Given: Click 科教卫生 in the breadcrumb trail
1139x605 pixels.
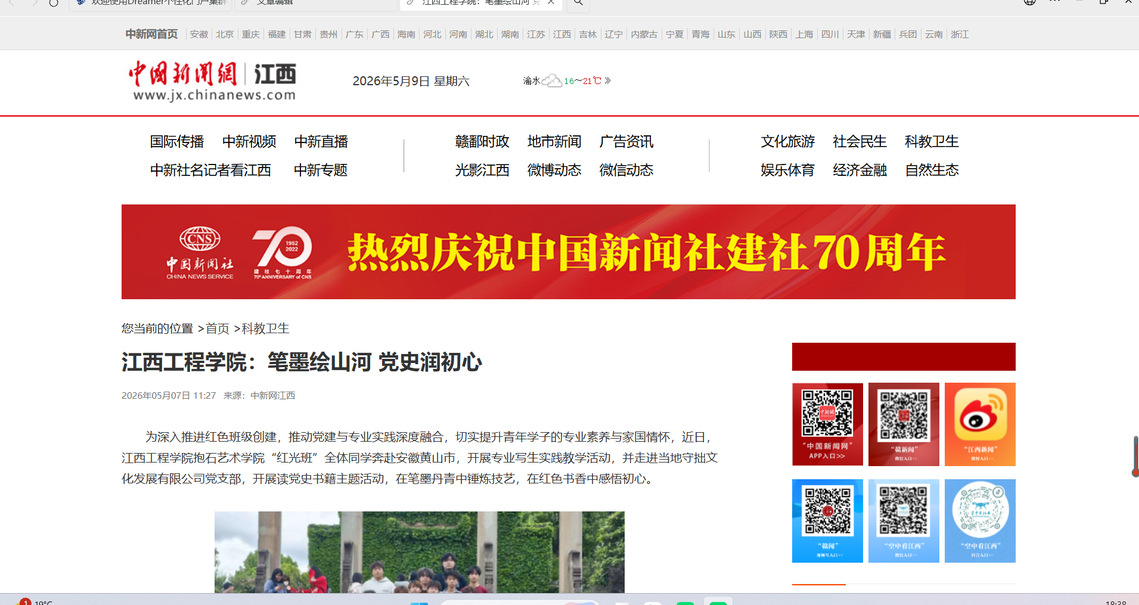Looking at the screenshot, I should (x=265, y=328).
